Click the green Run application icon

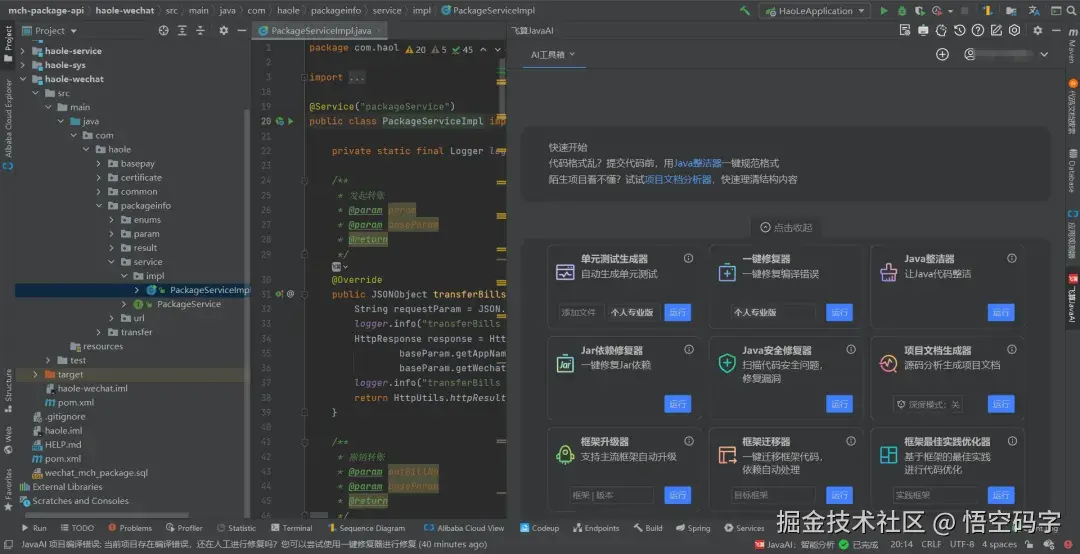pos(883,11)
